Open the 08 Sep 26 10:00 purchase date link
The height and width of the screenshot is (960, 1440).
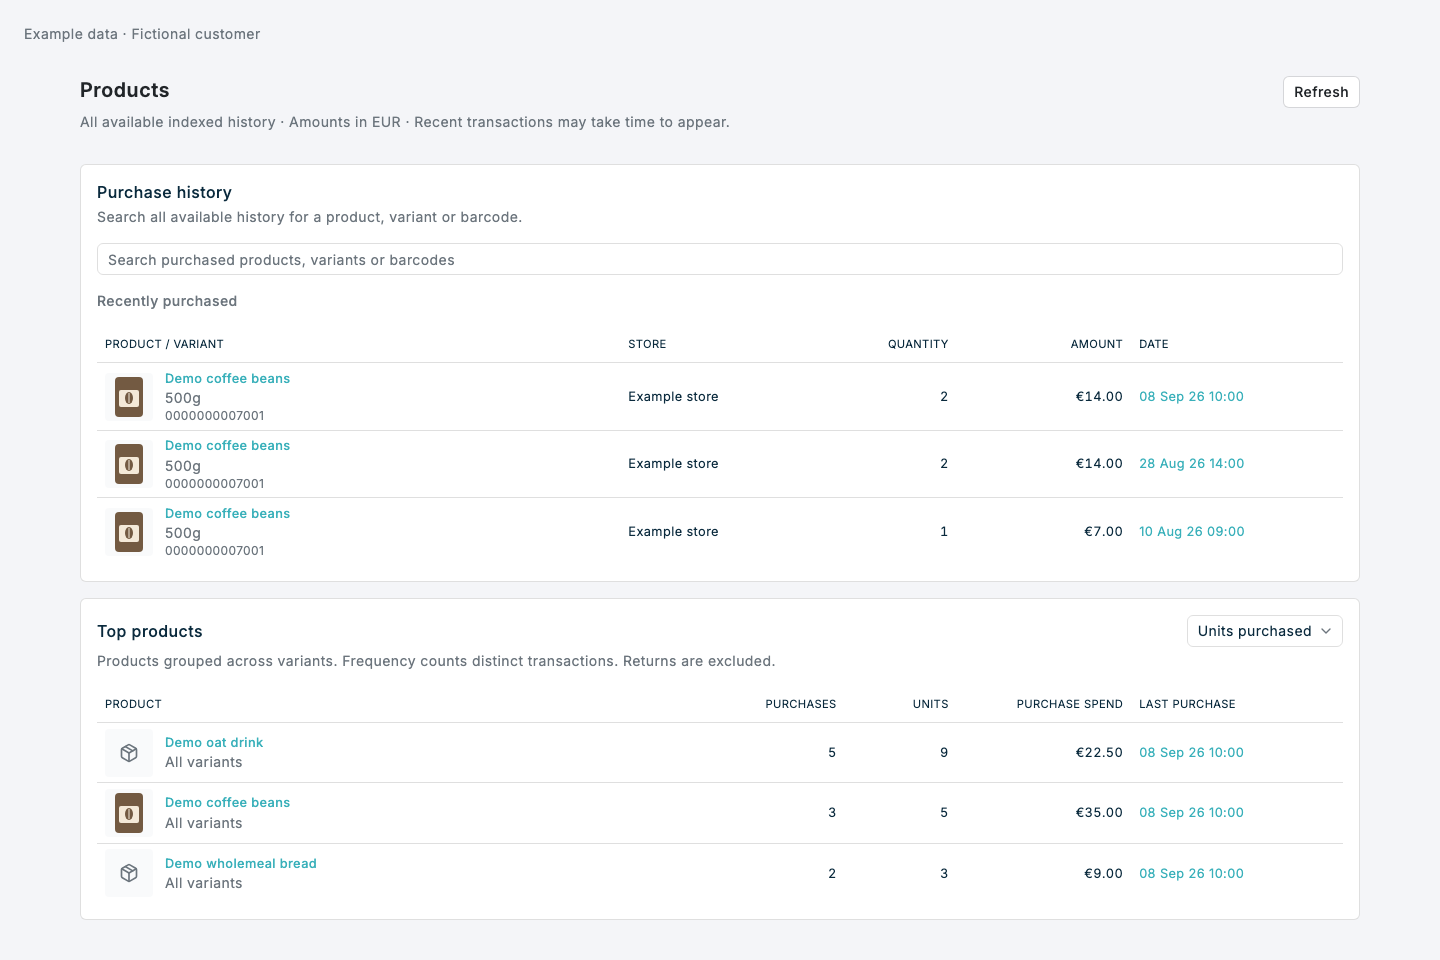point(1191,397)
